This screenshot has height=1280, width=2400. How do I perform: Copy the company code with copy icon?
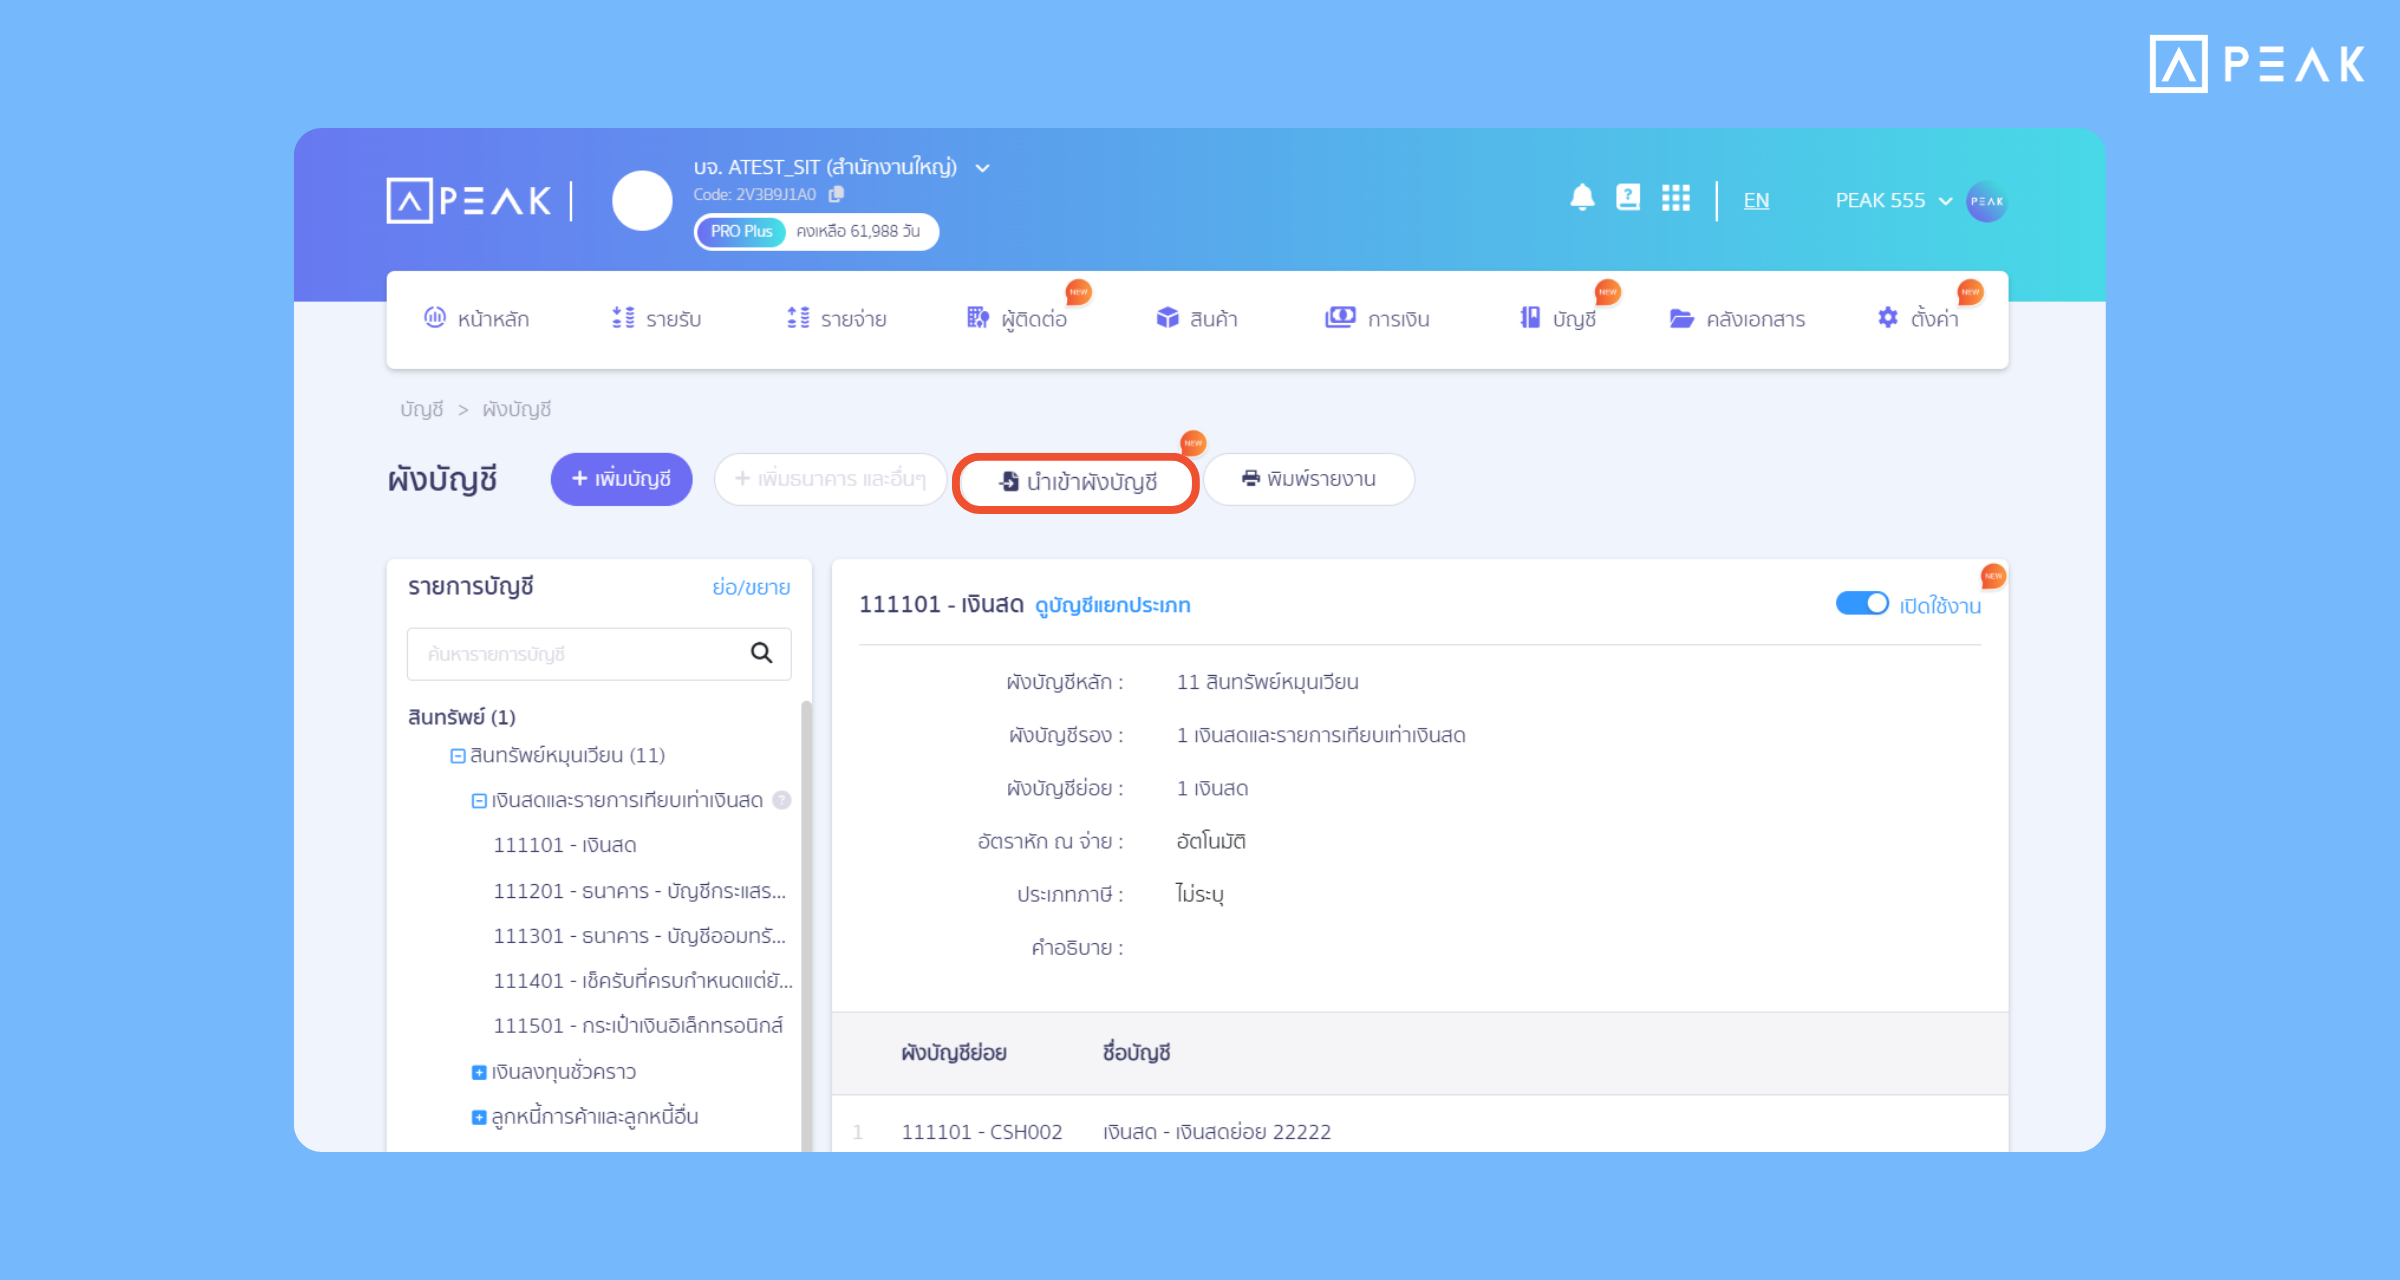836,194
